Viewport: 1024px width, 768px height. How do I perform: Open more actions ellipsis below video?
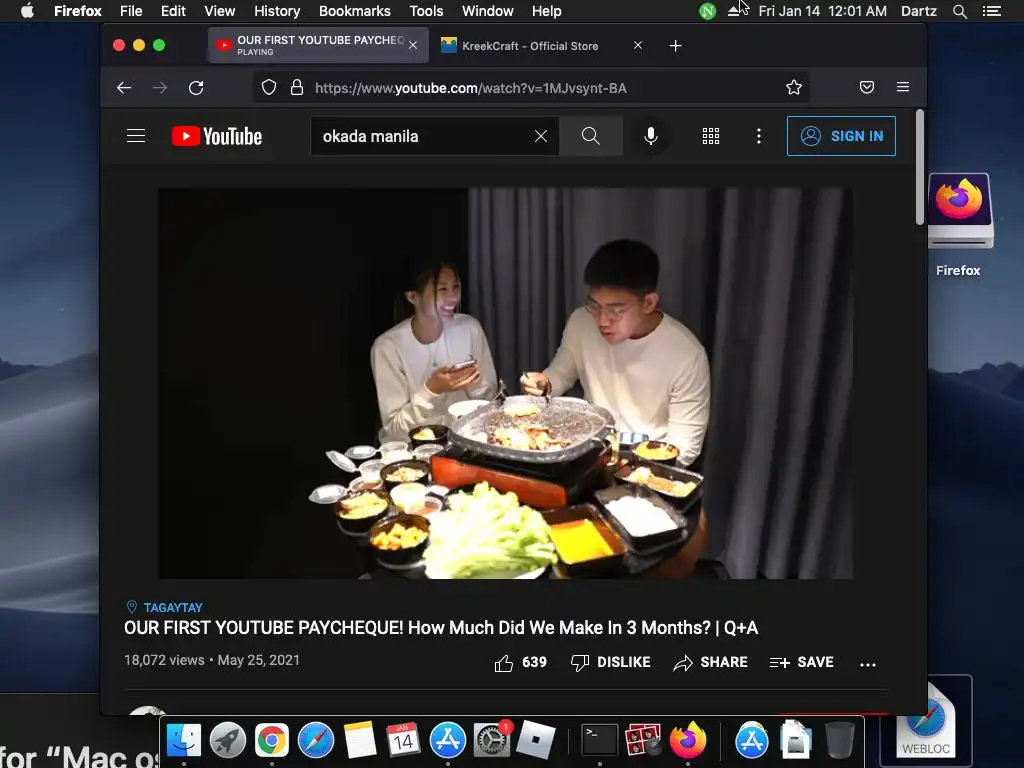pyautogui.click(x=868, y=664)
